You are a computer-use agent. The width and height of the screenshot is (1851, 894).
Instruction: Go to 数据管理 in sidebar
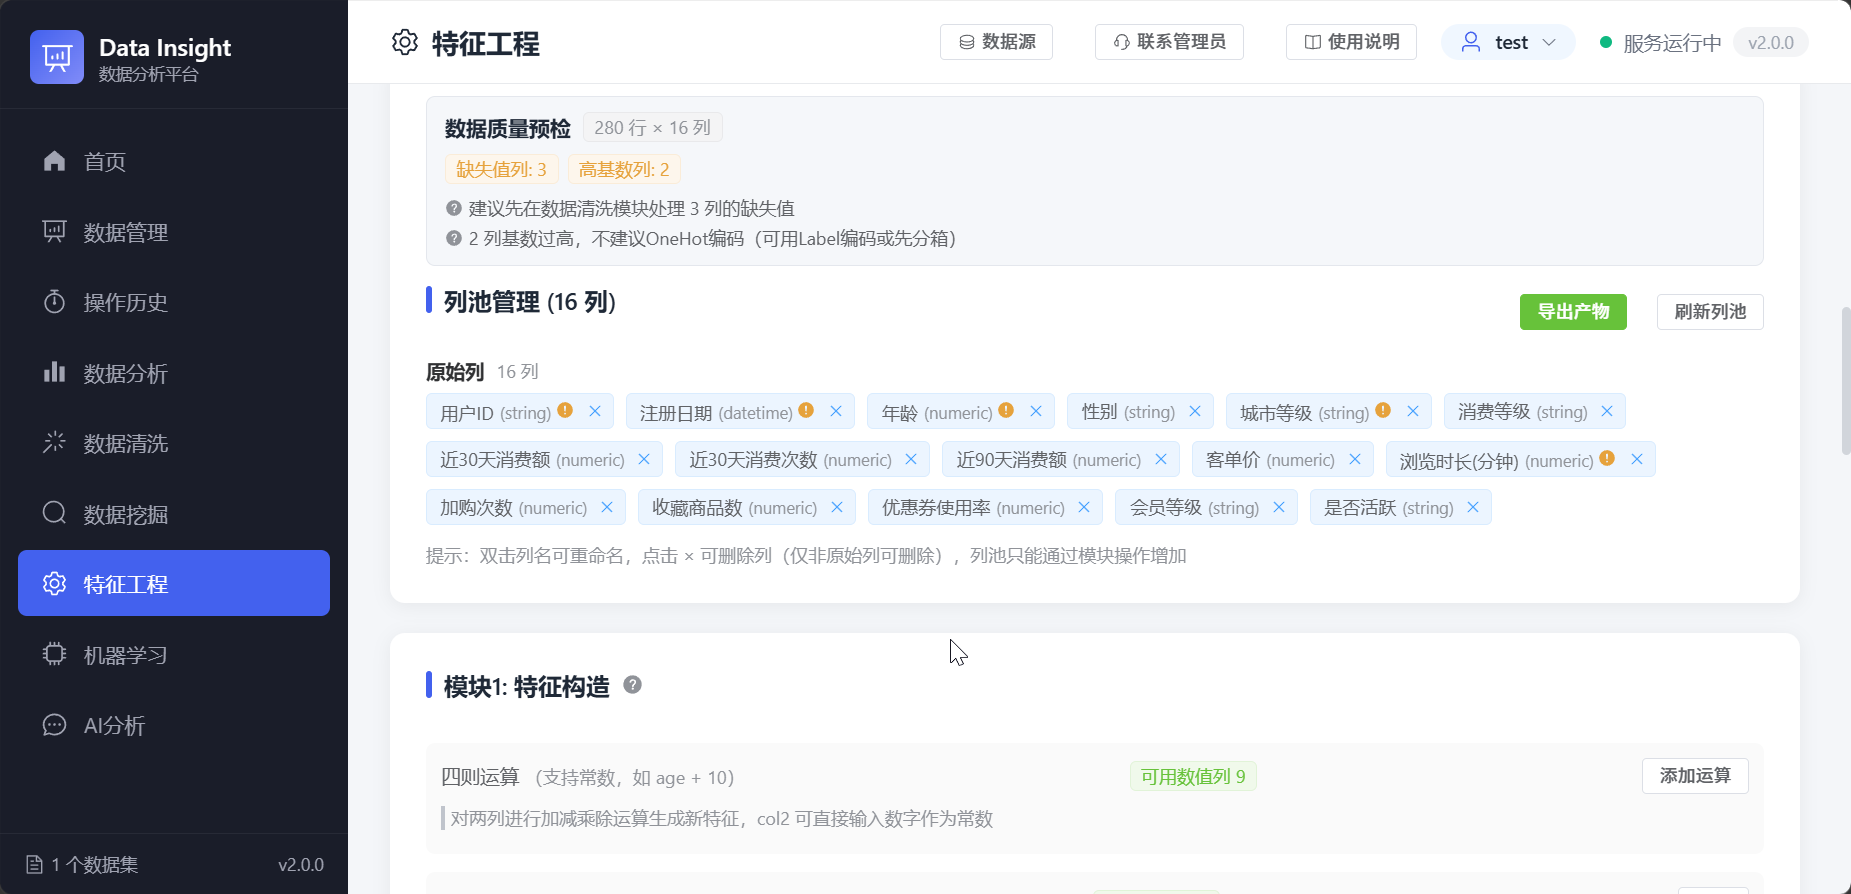(174, 232)
